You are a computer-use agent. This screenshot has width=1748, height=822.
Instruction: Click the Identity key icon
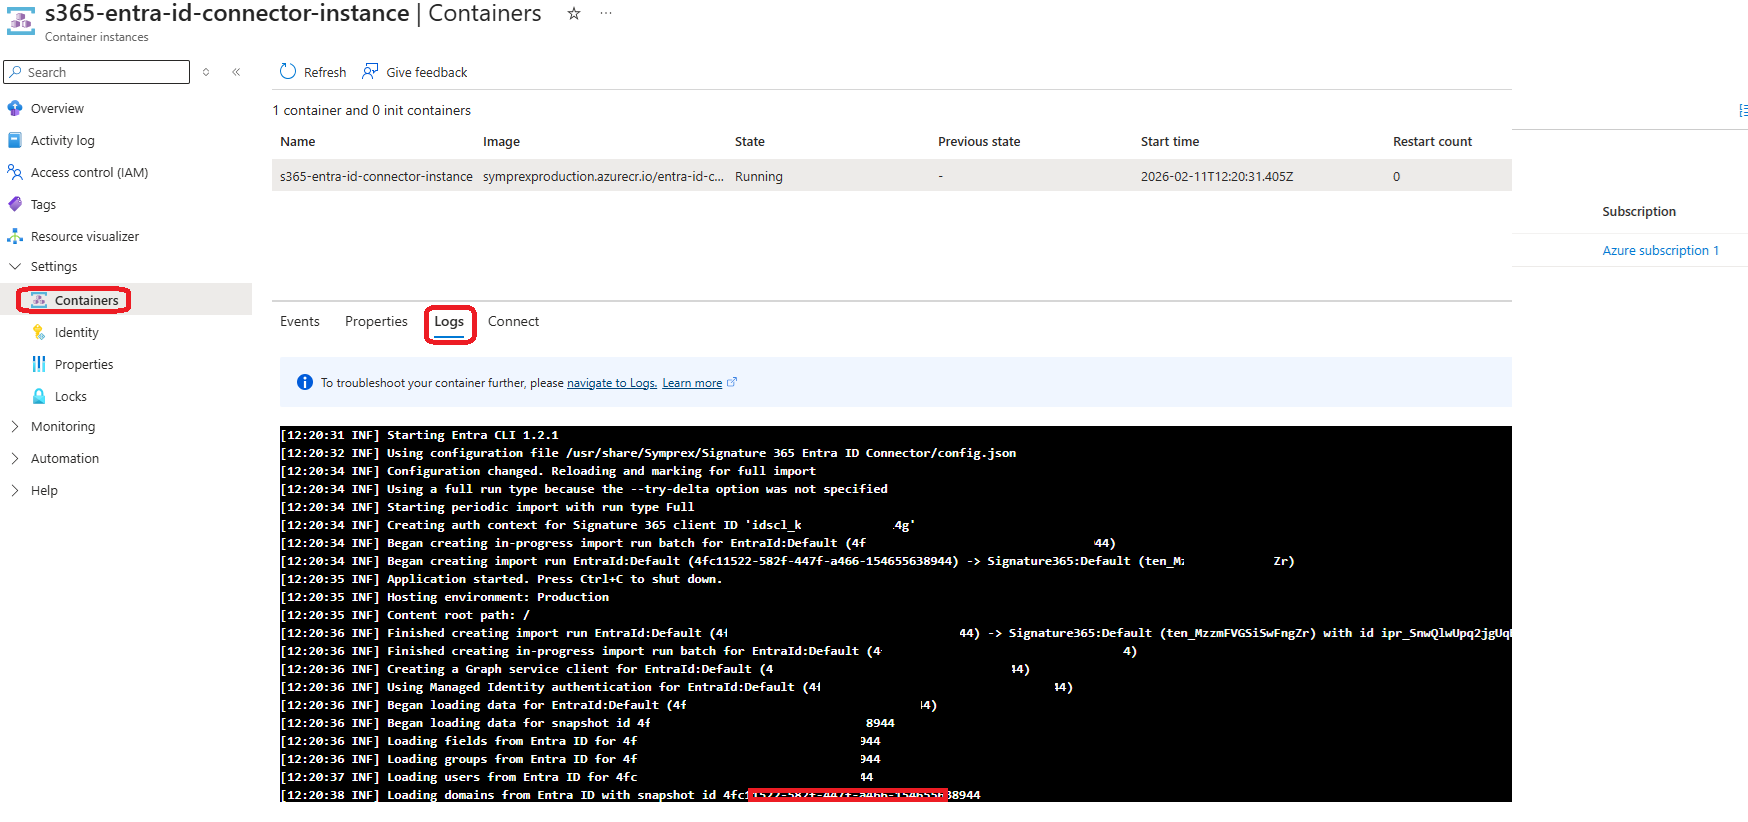(39, 332)
